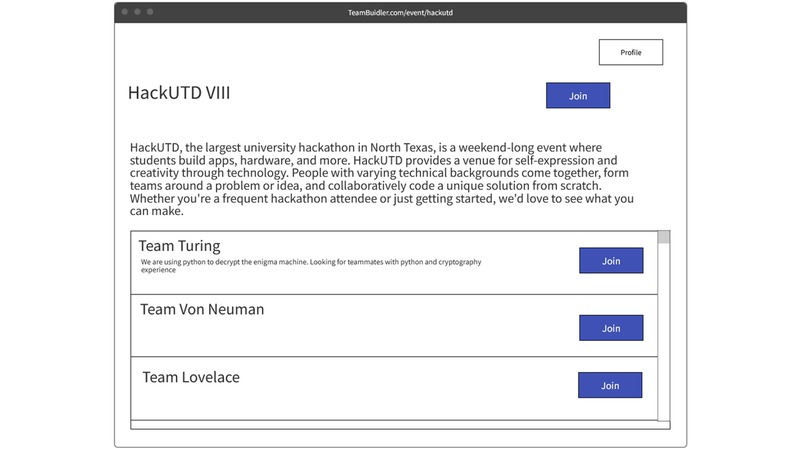Viewport: 806px width, 453px height.
Task: Click the team list scrollbar thumb
Action: pyautogui.click(x=664, y=237)
